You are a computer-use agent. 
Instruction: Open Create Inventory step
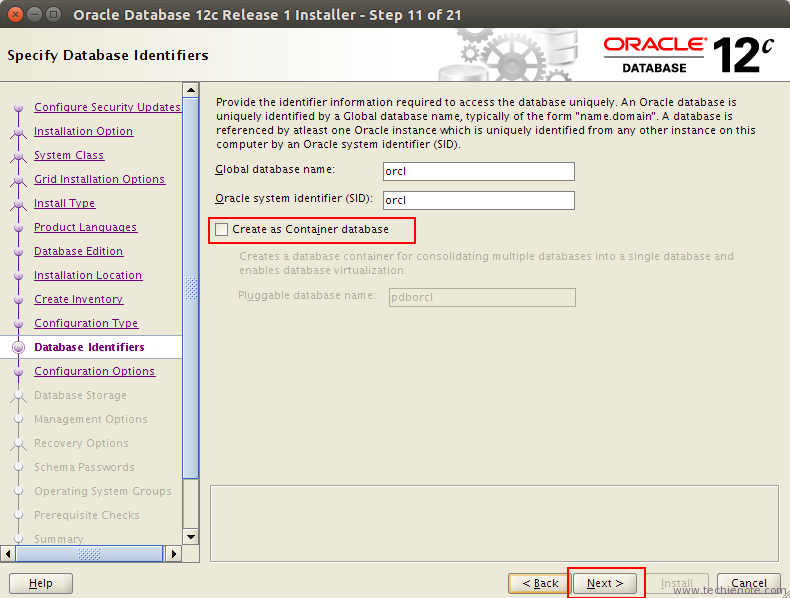coord(79,299)
